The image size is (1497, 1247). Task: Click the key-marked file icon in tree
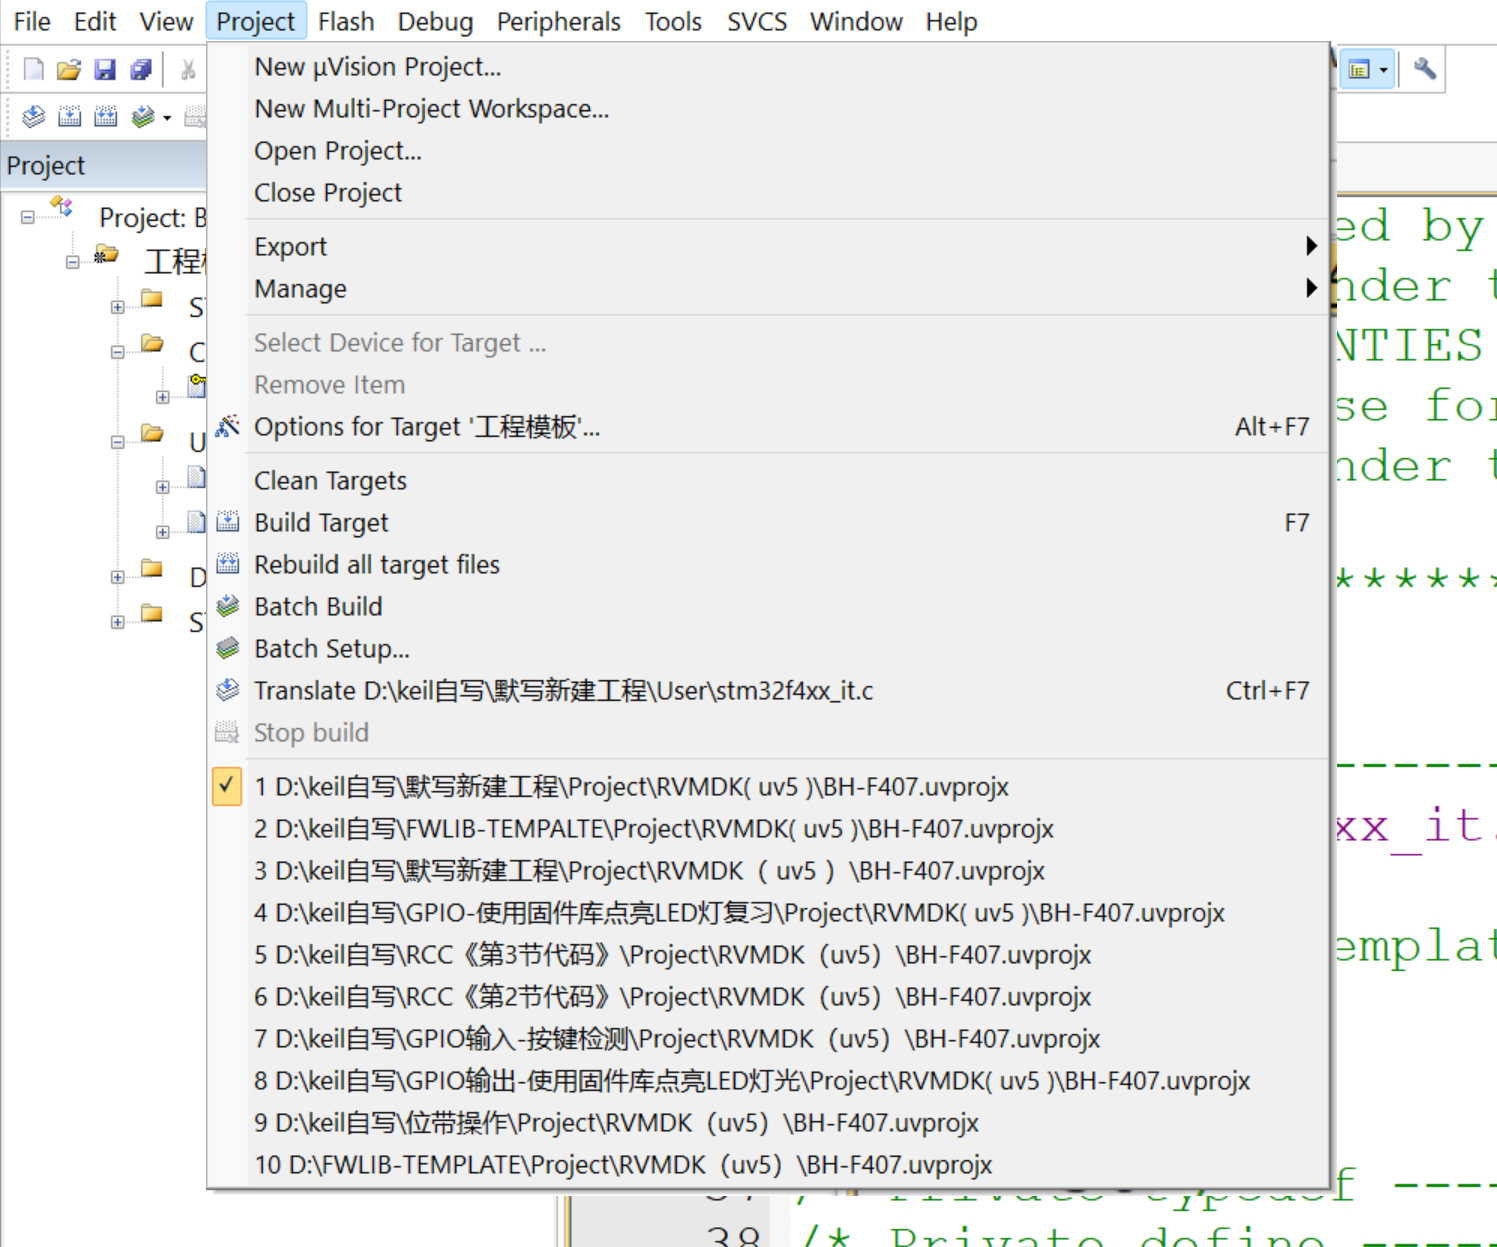197,385
